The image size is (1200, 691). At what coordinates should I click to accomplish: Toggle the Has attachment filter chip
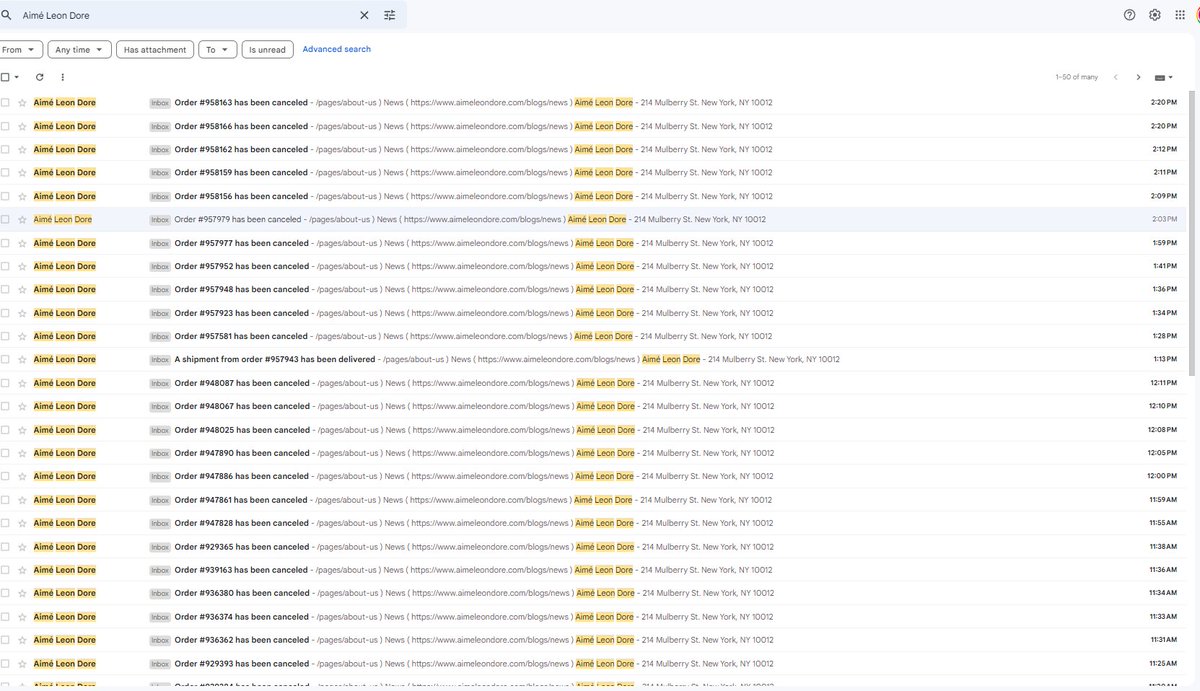coord(155,50)
